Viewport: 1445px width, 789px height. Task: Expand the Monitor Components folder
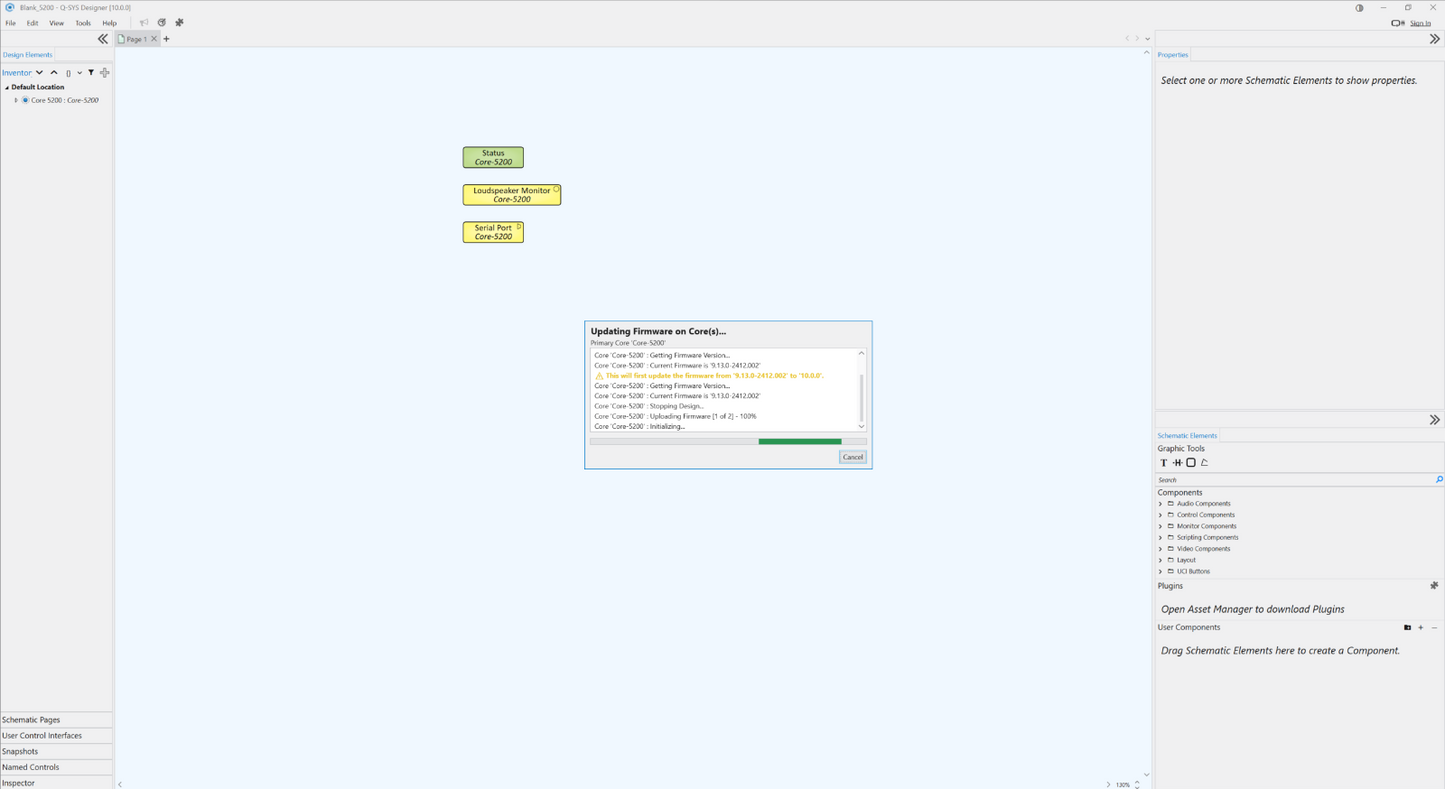point(1160,526)
